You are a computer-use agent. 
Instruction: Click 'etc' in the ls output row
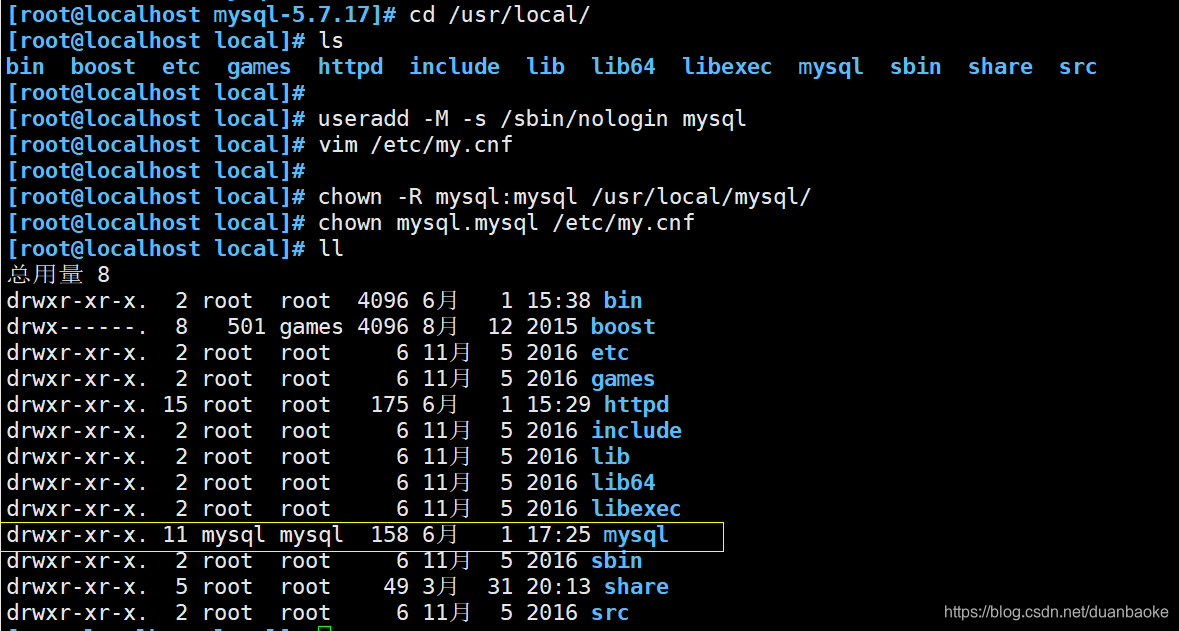coord(181,66)
